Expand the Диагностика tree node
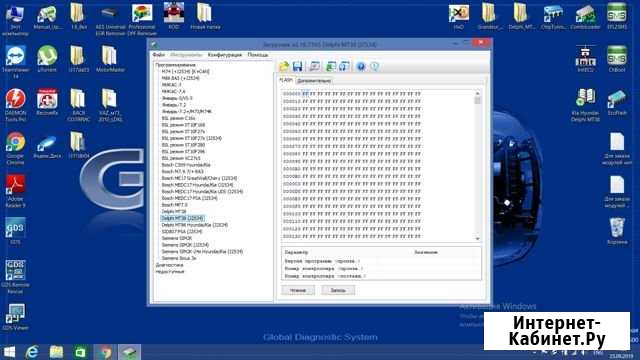 tap(169, 265)
